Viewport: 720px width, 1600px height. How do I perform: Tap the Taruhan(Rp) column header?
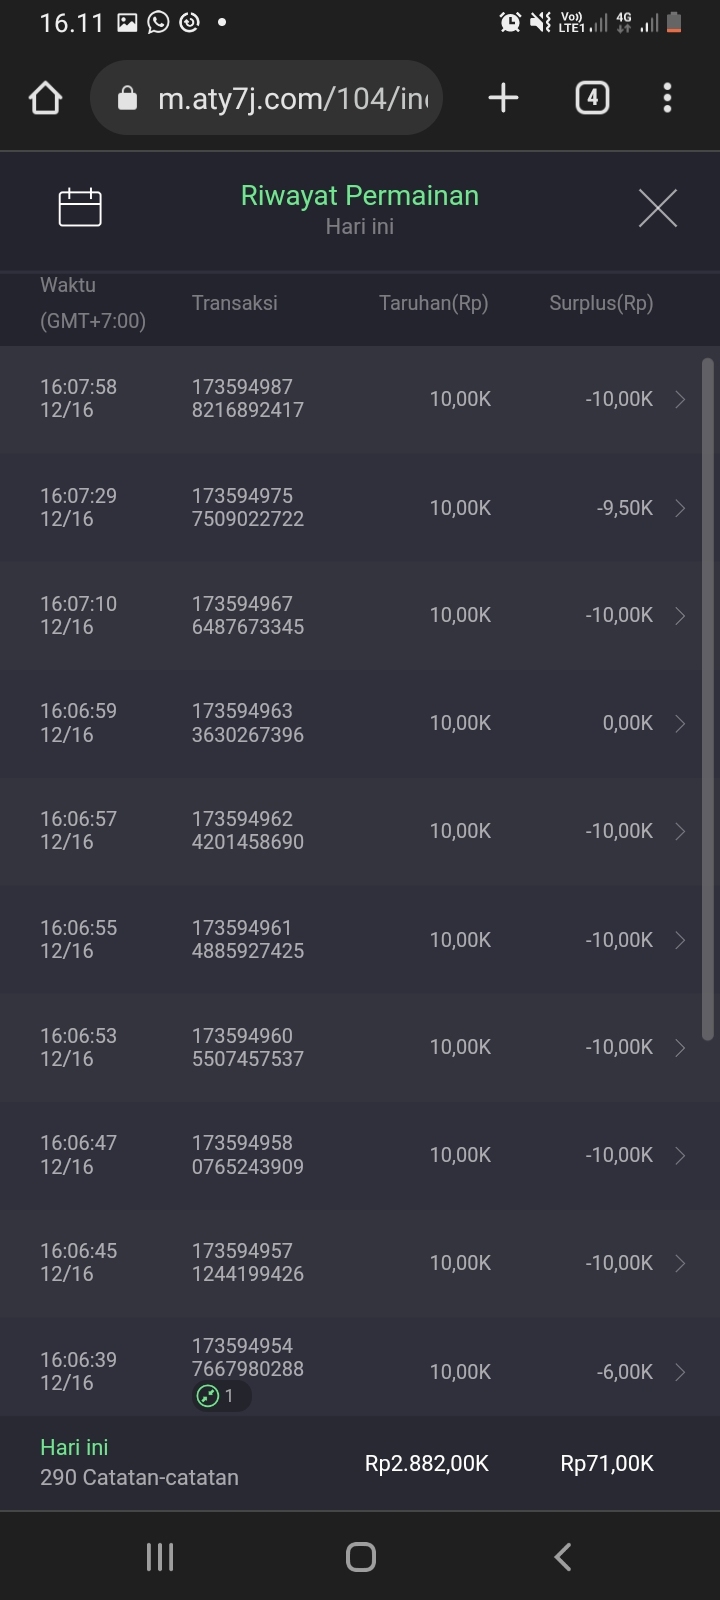[433, 303]
